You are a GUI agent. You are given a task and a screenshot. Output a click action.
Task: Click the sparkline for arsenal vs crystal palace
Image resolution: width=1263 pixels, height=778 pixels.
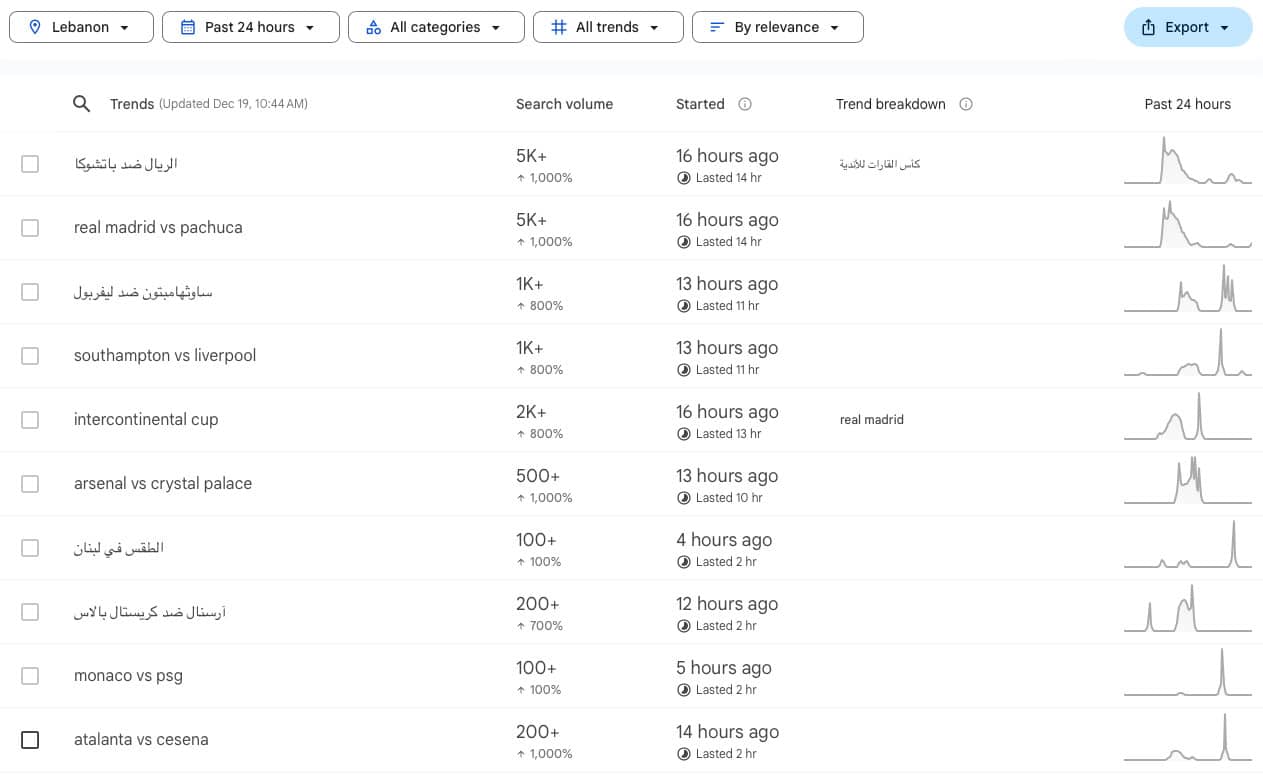[1188, 480]
